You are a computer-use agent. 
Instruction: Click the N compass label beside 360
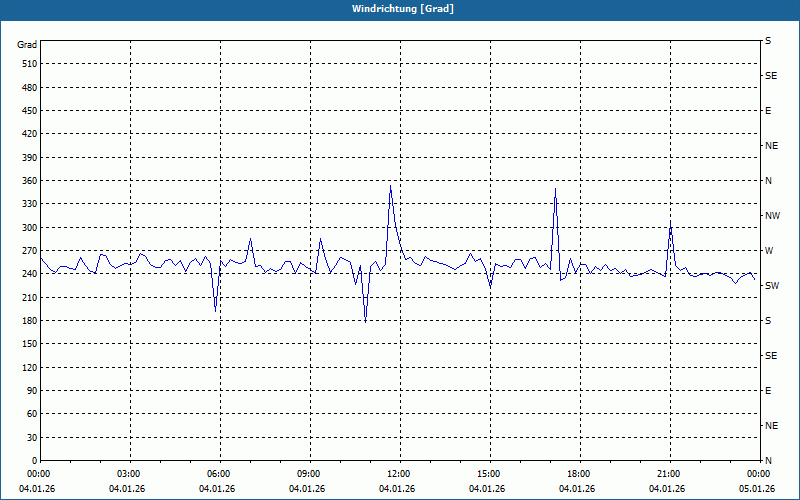pos(768,181)
